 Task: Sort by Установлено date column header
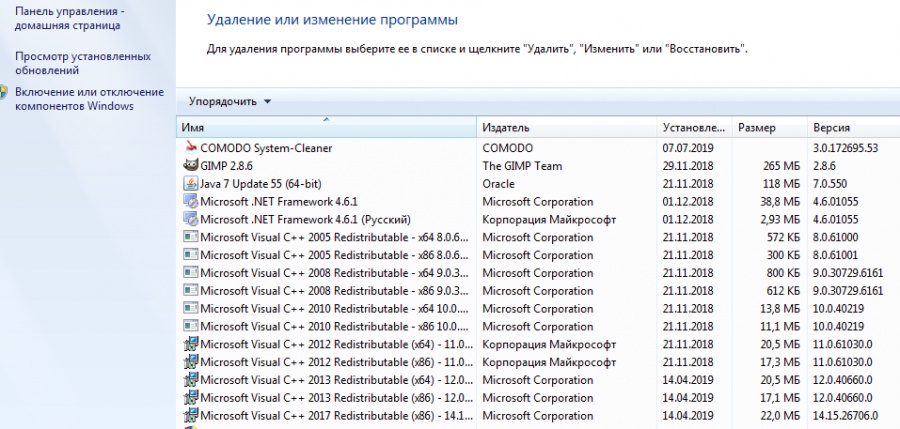(x=694, y=127)
